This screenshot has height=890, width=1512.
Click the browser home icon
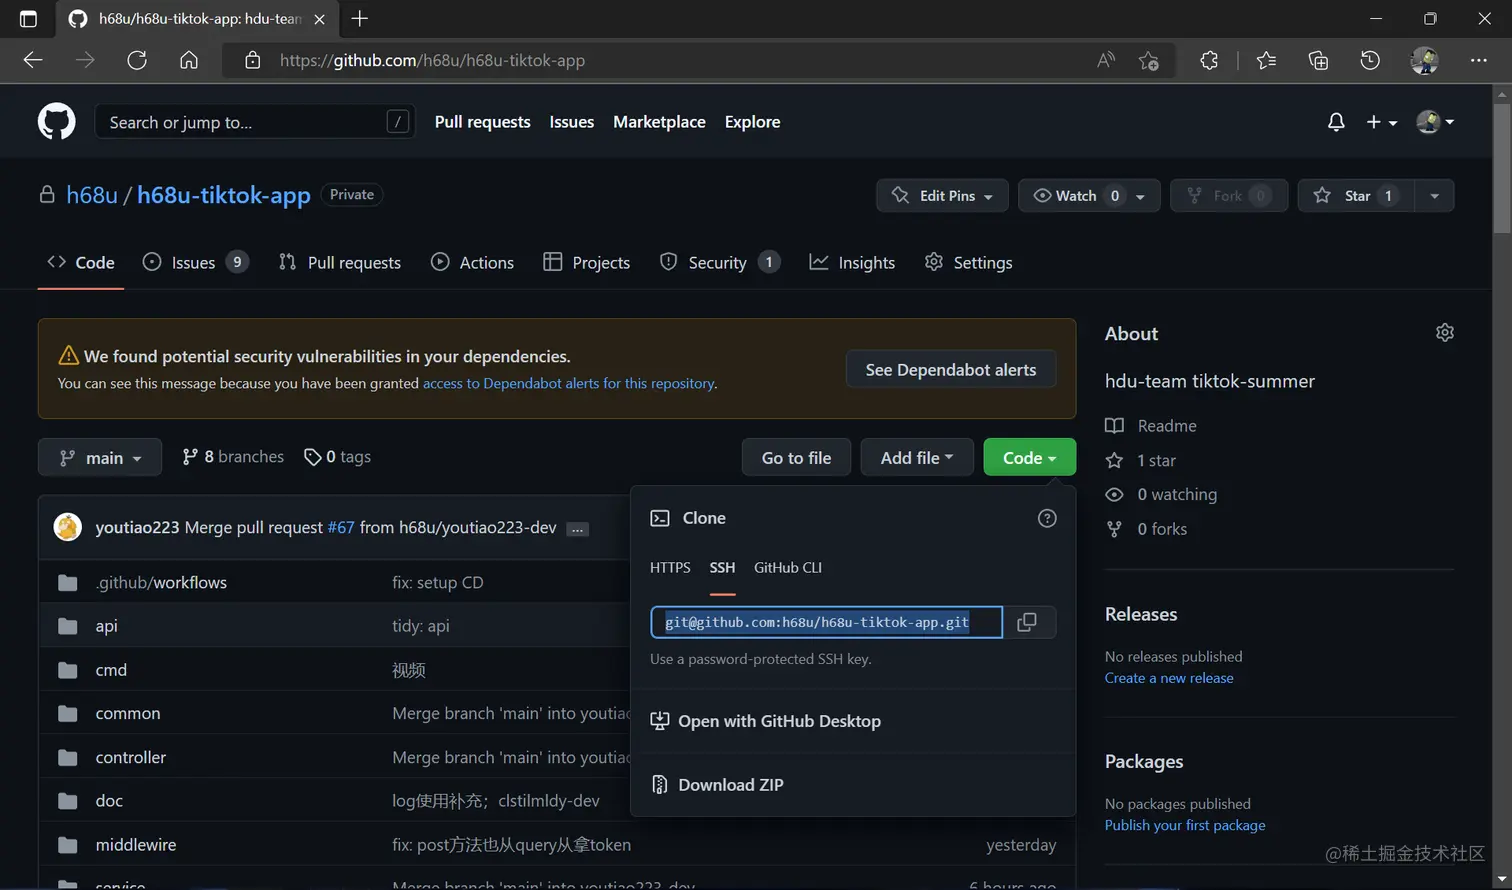[x=189, y=60]
